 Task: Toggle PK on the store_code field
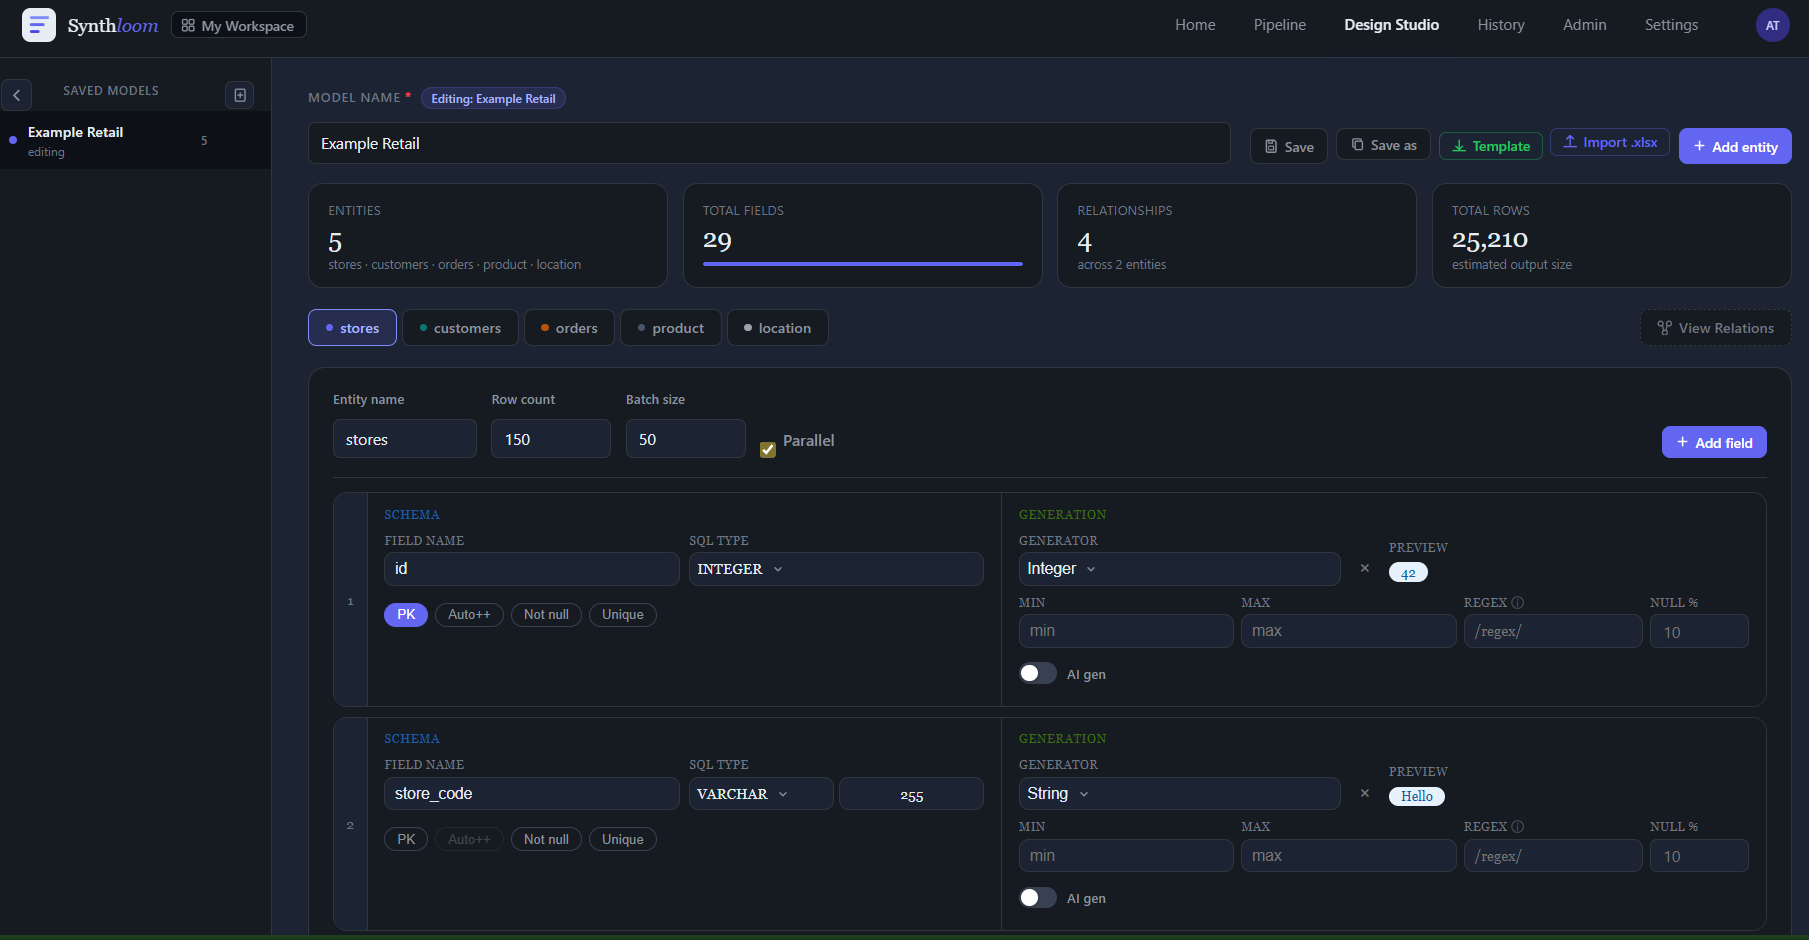pos(406,839)
